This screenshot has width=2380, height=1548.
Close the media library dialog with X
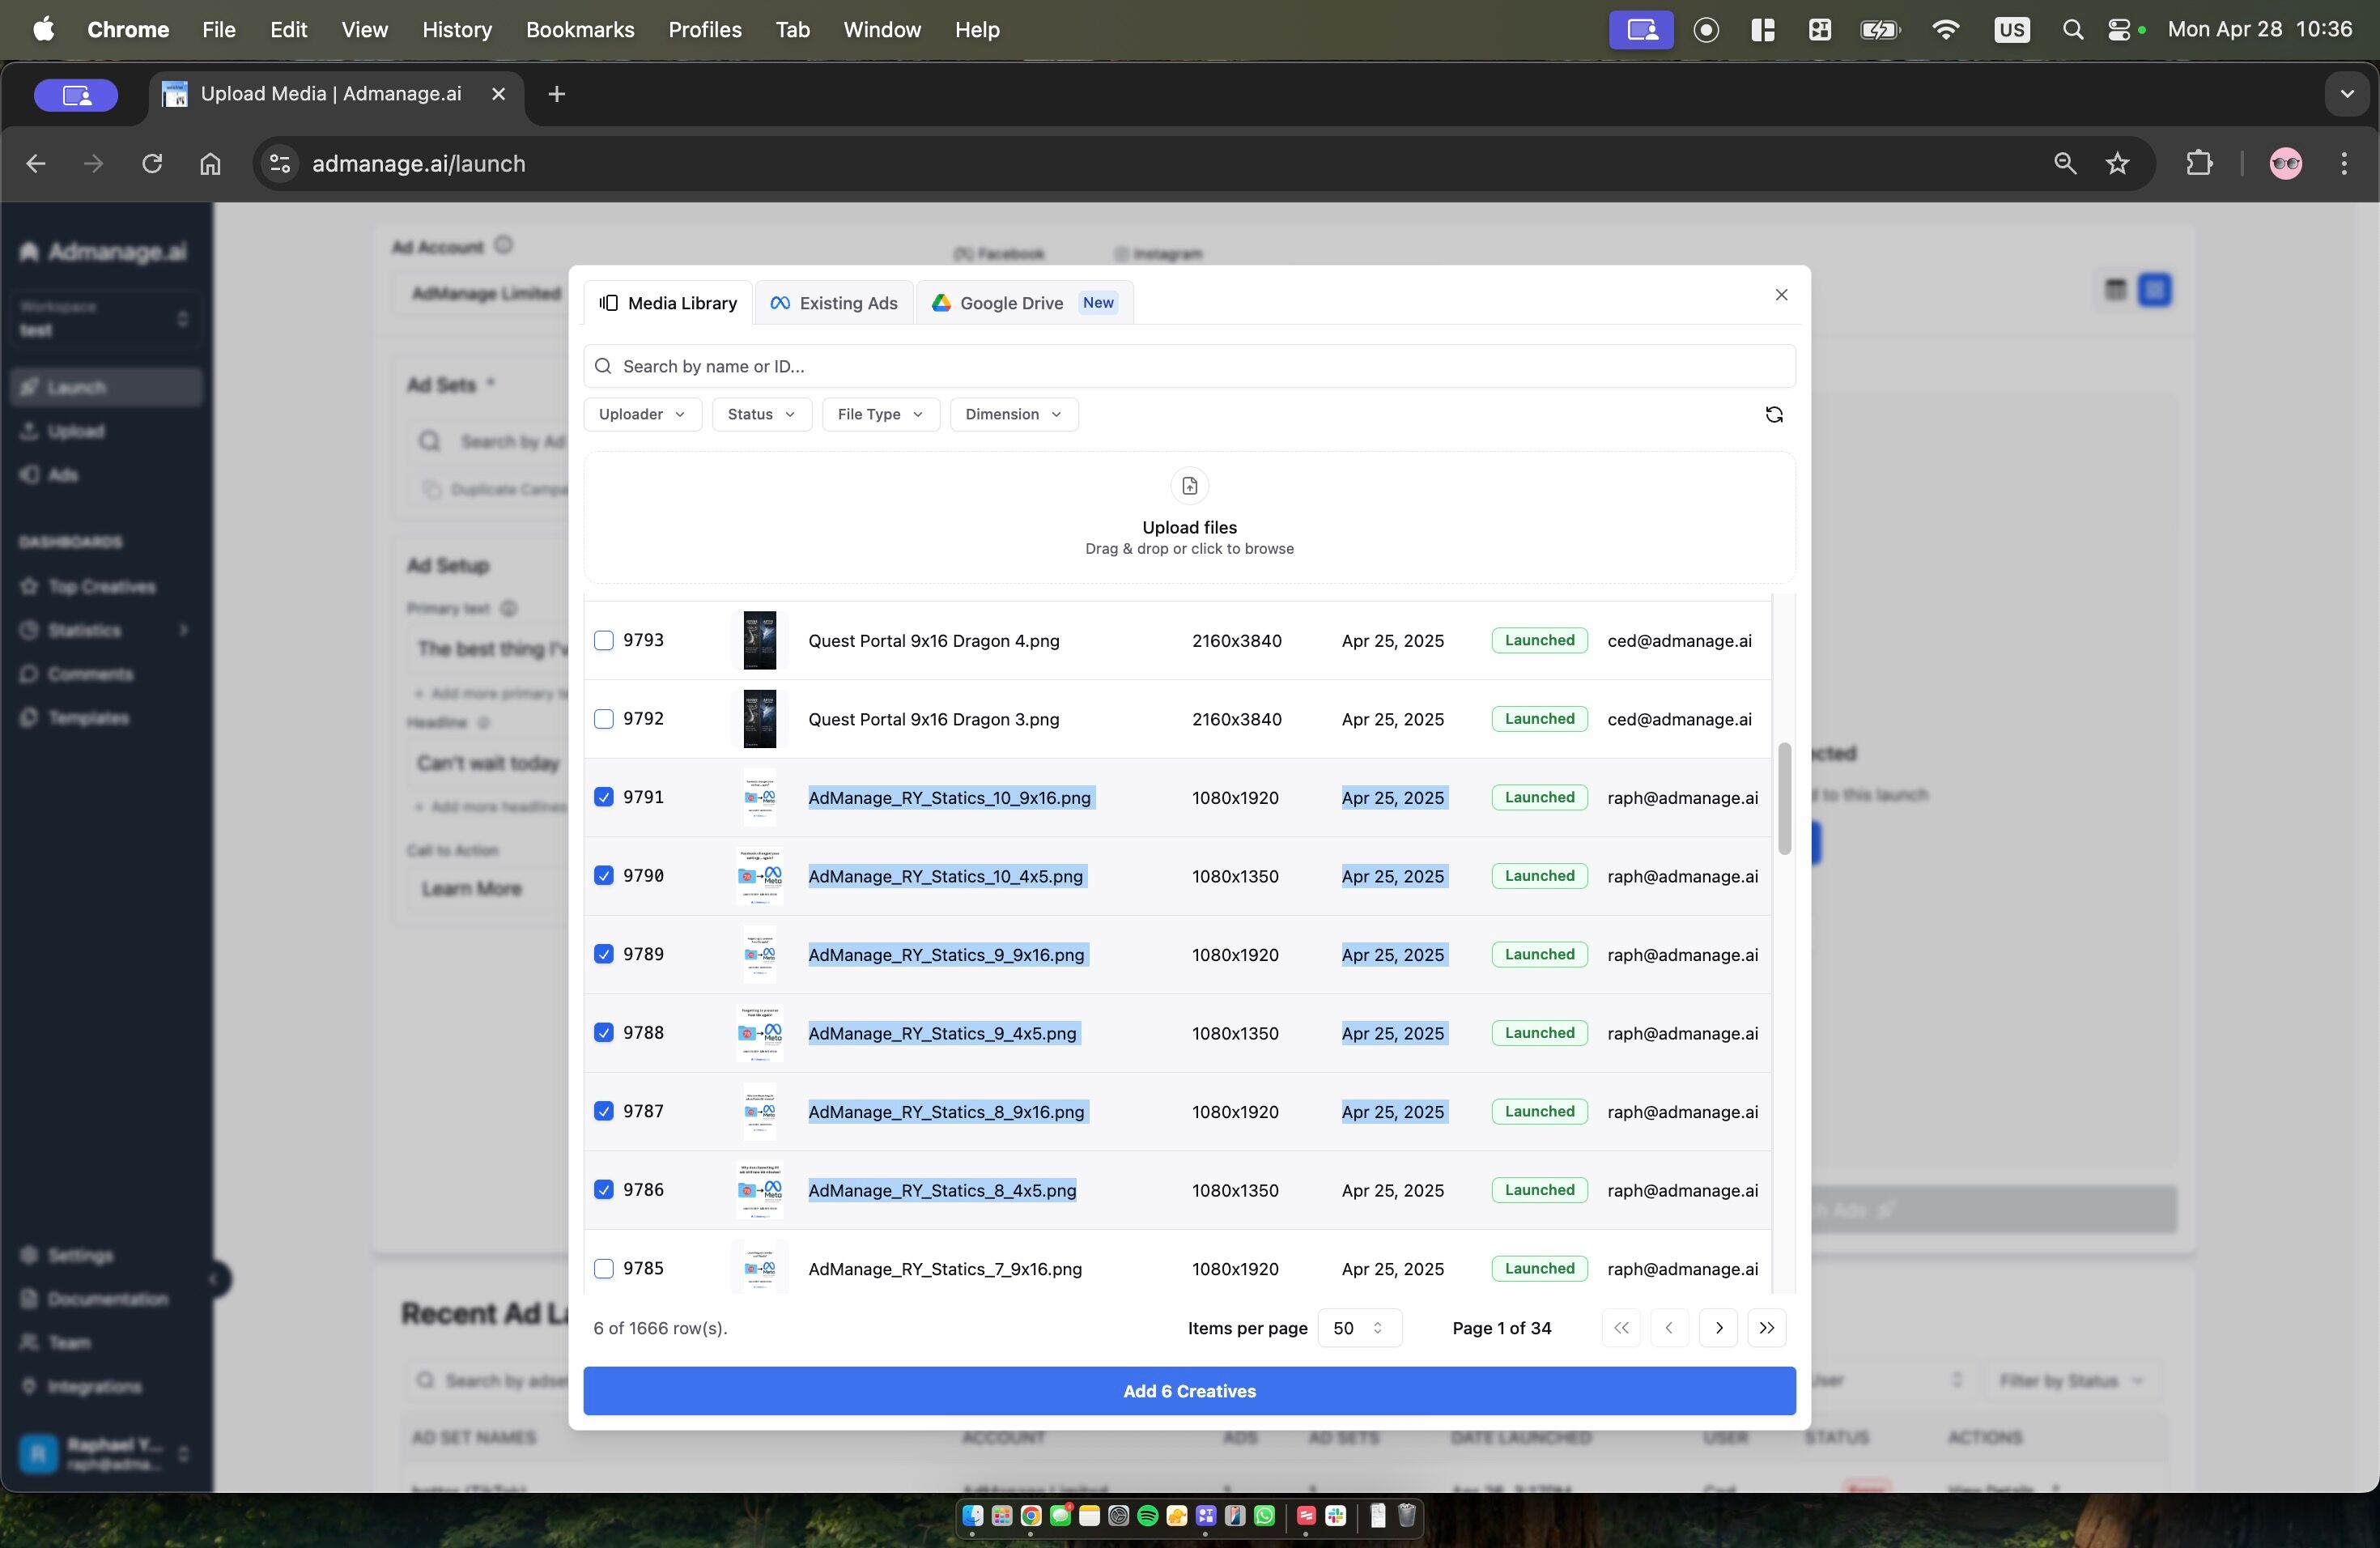coord(1781,294)
